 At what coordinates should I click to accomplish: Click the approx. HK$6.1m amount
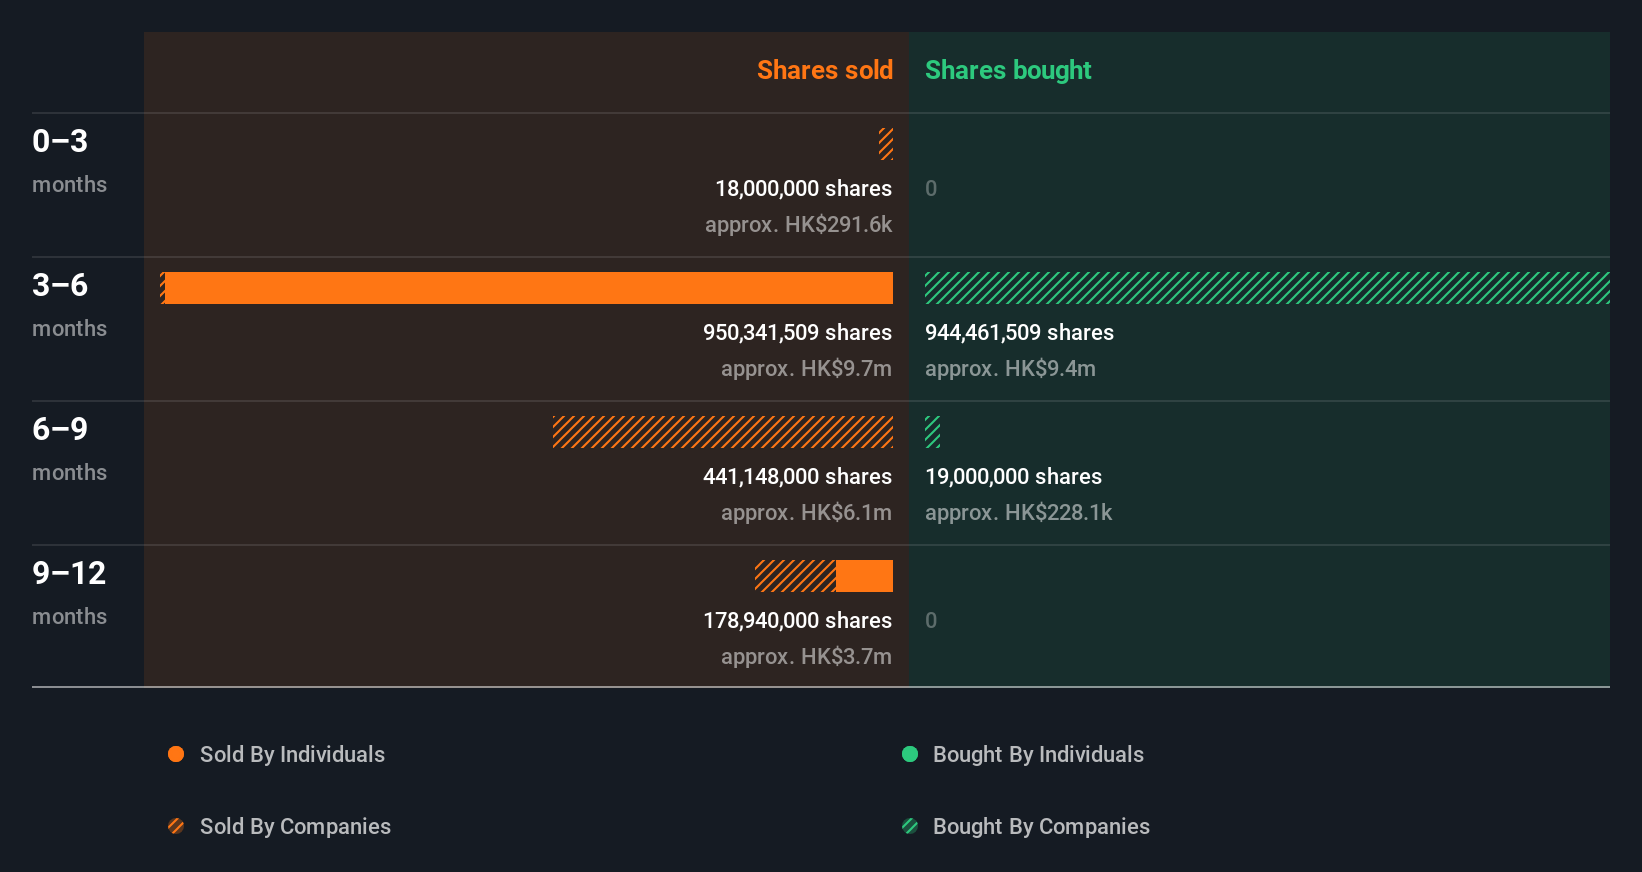click(806, 512)
